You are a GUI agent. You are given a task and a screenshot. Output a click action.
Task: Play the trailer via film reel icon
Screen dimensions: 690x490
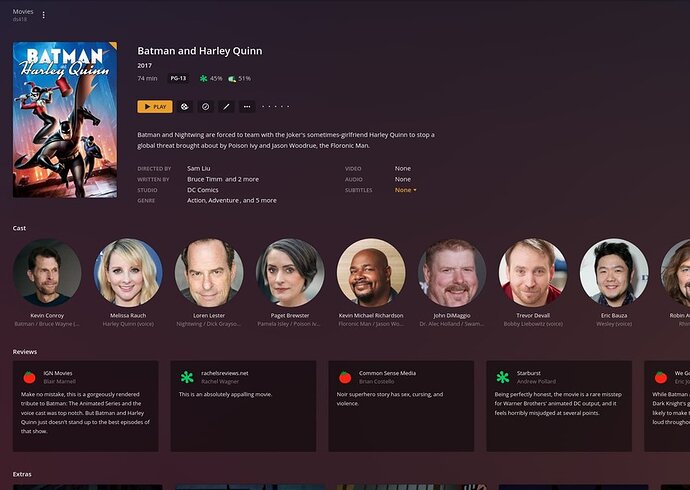point(185,106)
